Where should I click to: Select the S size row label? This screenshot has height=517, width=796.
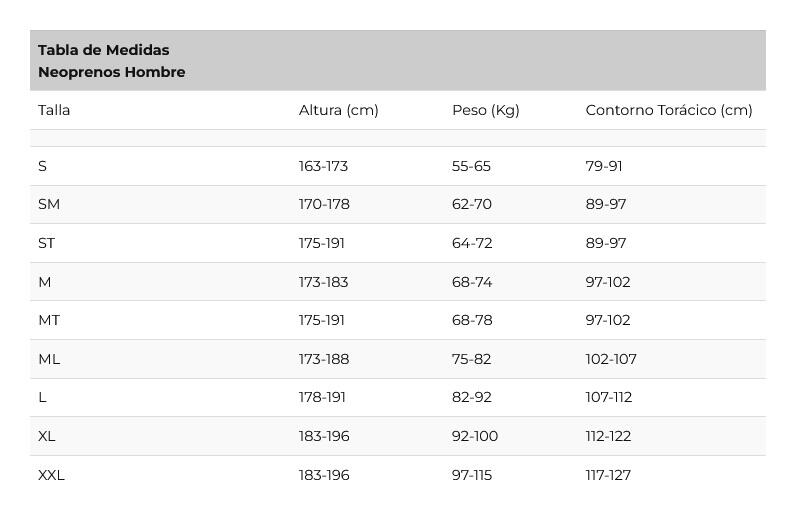tap(43, 166)
